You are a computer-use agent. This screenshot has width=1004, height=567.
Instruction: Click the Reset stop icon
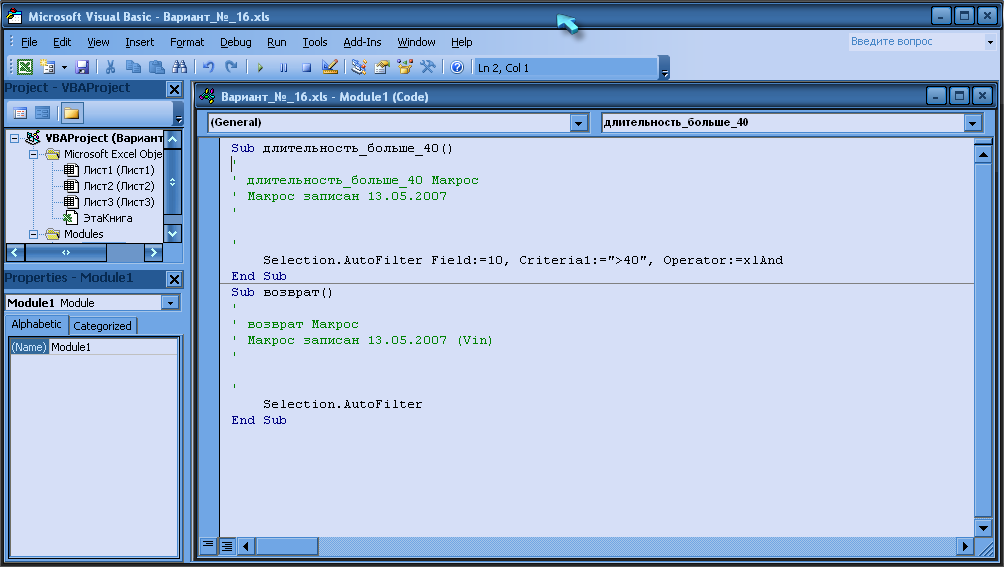pos(307,67)
